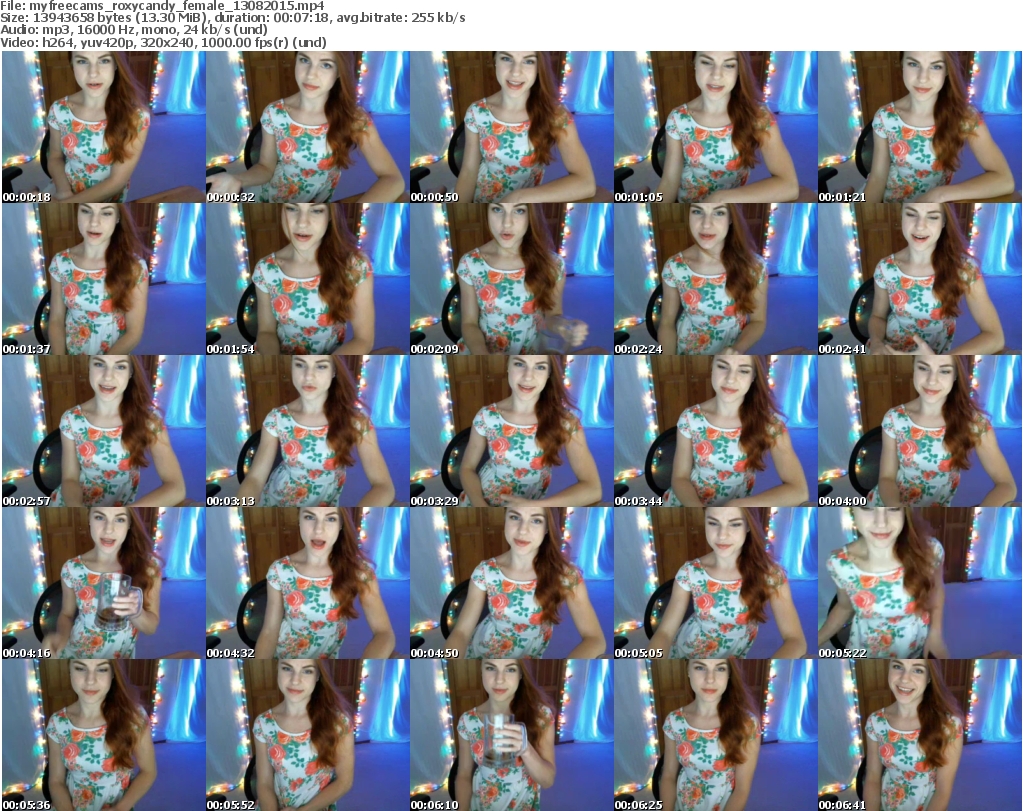Open the frame at 00:06:25
This screenshot has height=811, width=1024.
[x=715, y=735]
